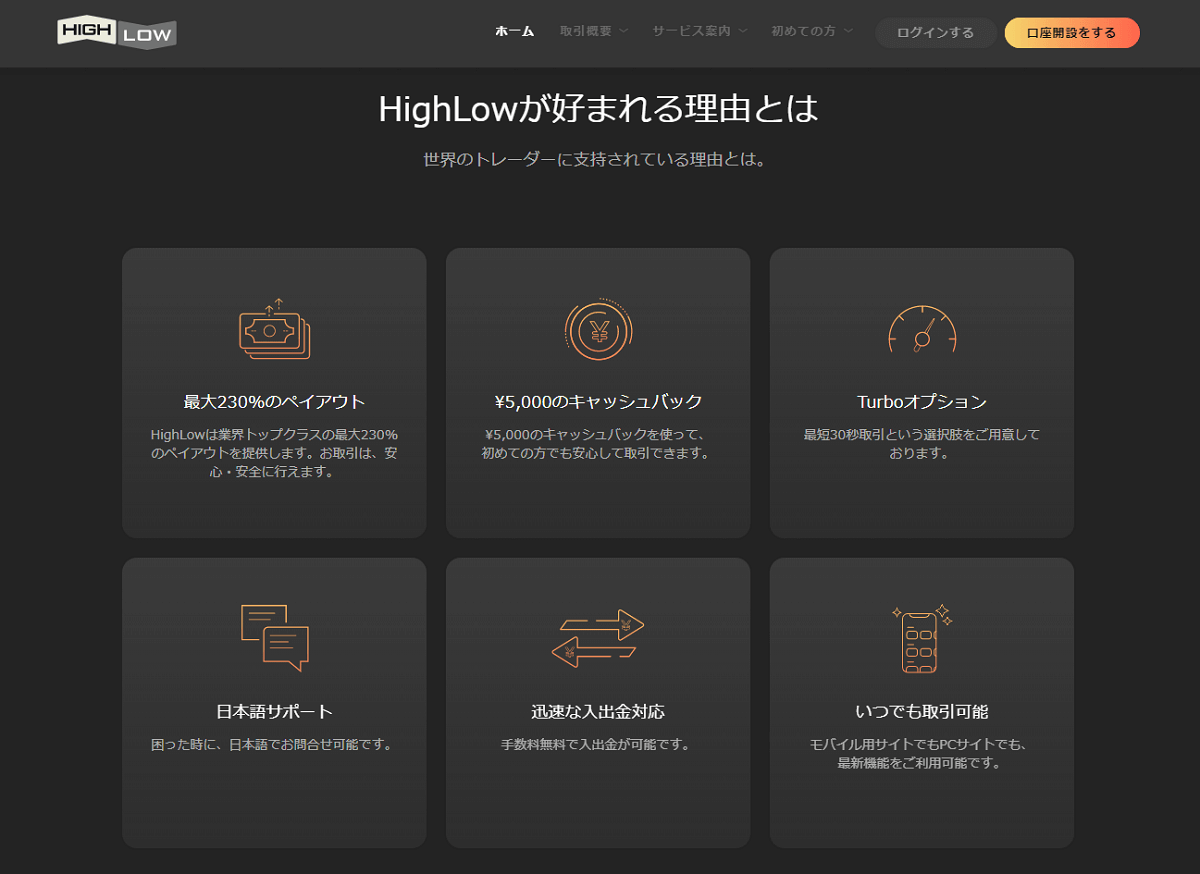1200x874 pixels.
Task: Select the 最大230%のペイアウト heading
Action: coord(275,402)
